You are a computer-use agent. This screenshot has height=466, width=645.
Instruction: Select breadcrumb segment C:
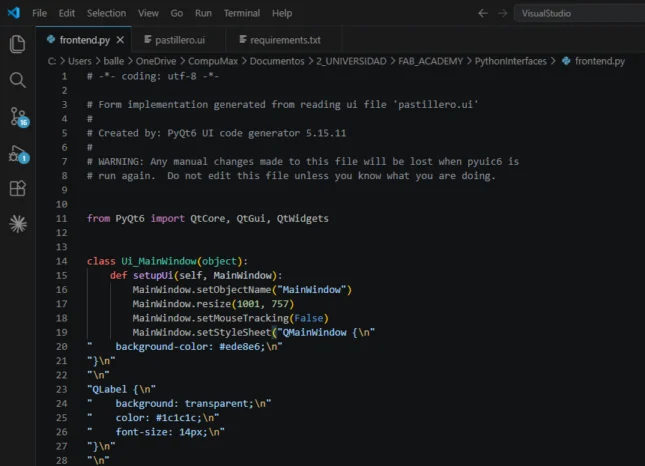click(52, 61)
